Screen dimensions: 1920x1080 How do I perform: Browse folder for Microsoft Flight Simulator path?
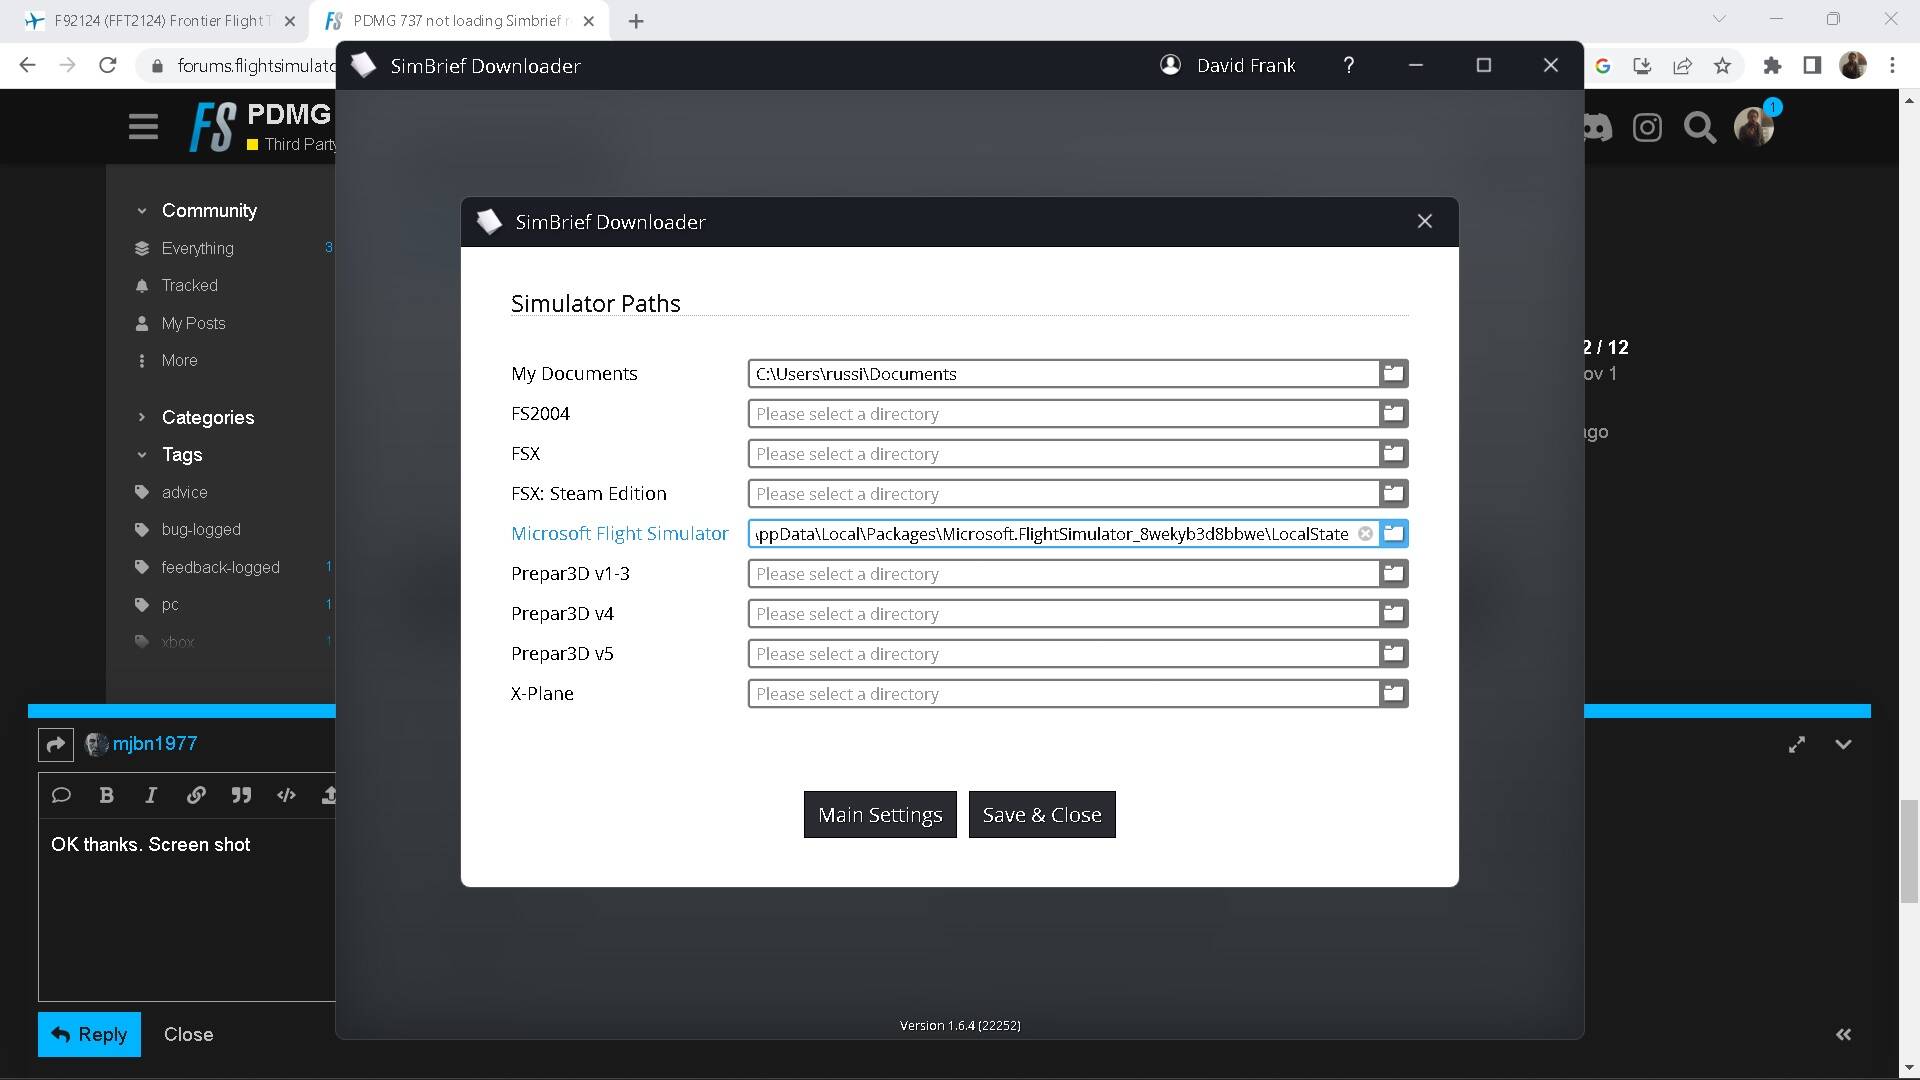(x=1393, y=533)
